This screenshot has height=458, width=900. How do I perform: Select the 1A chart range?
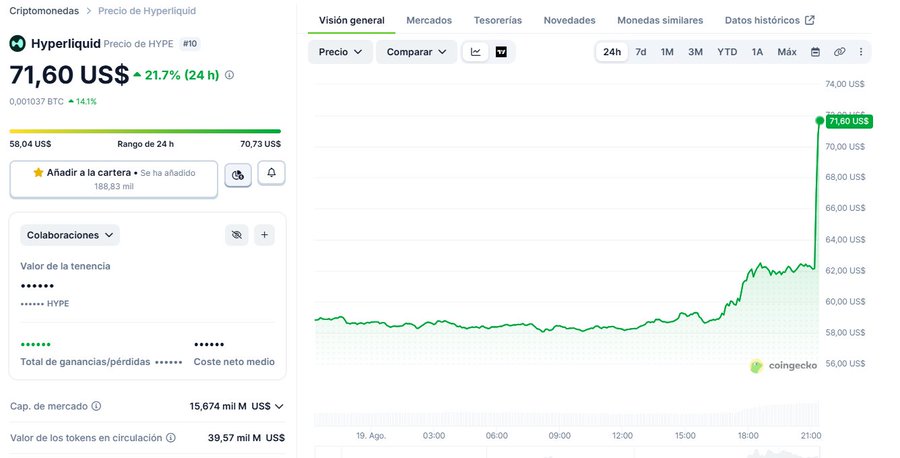758,52
